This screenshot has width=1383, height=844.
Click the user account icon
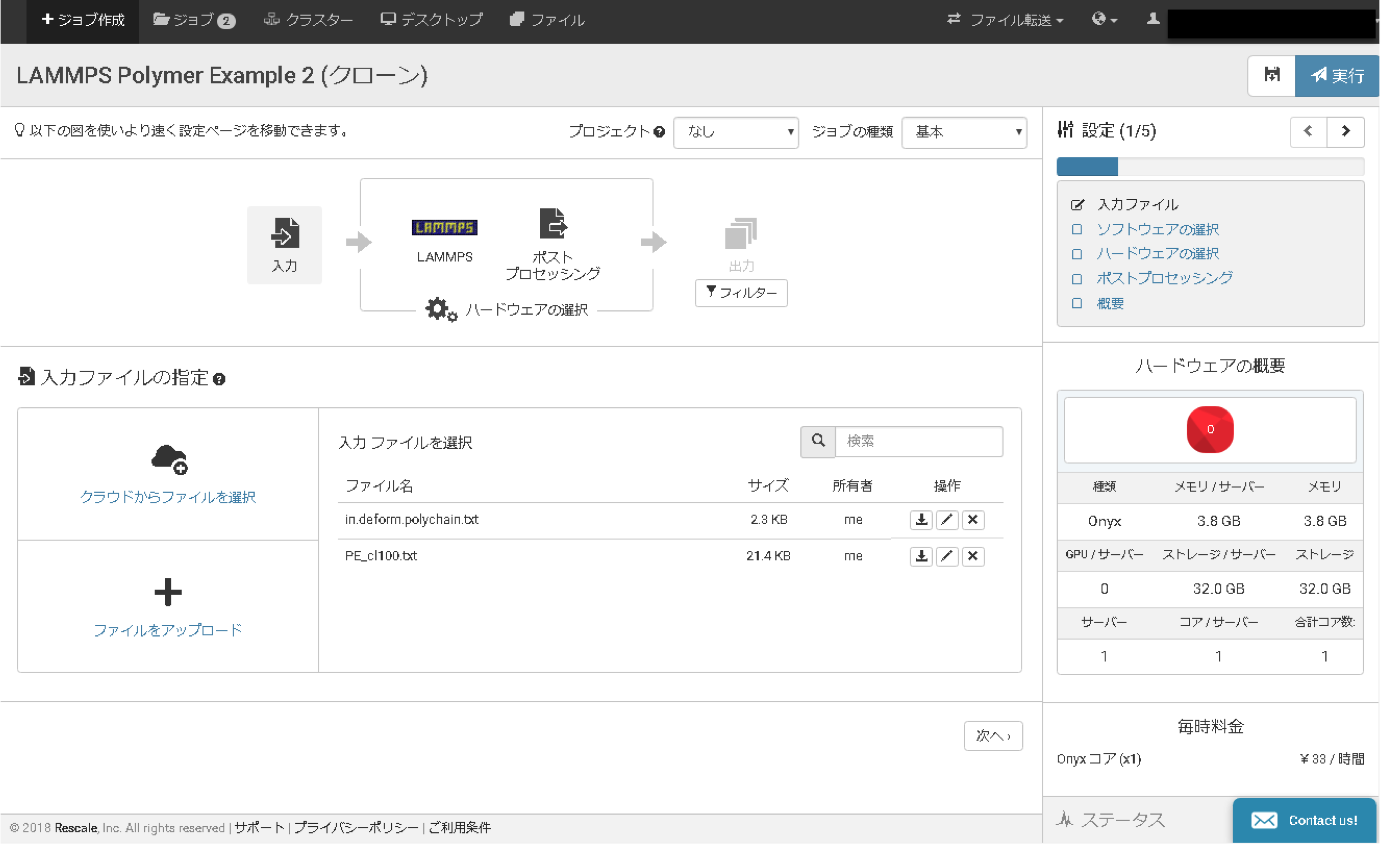[x=1153, y=19]
